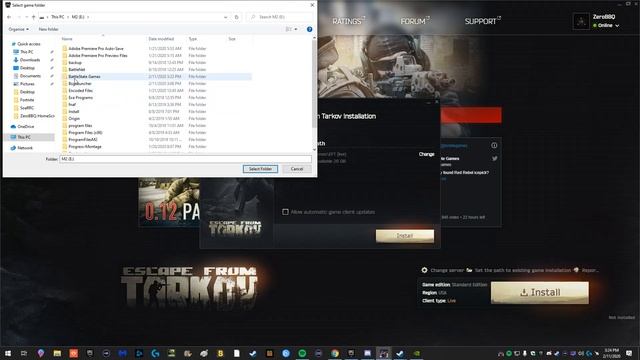The height and width of the screenshot is (360, 640).
Task: Select the Encoded Files folder
Action: pos(80,90)
